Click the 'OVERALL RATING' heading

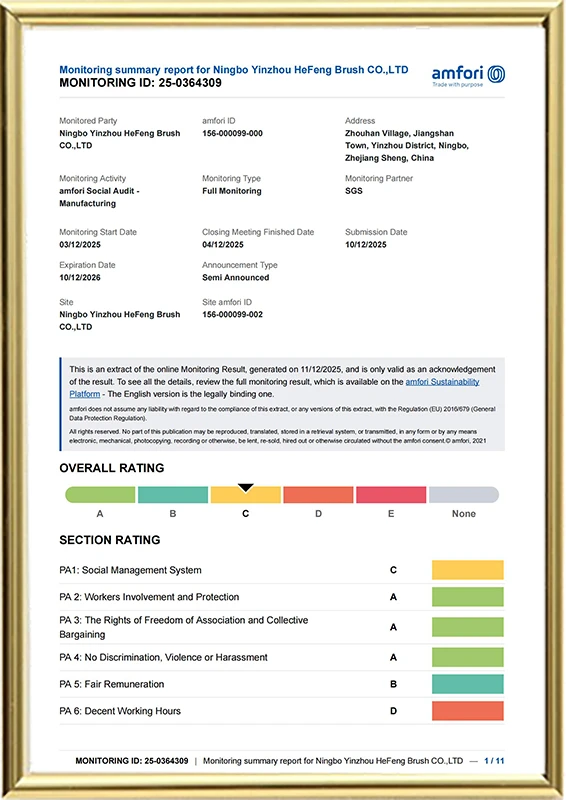[112, 468]
